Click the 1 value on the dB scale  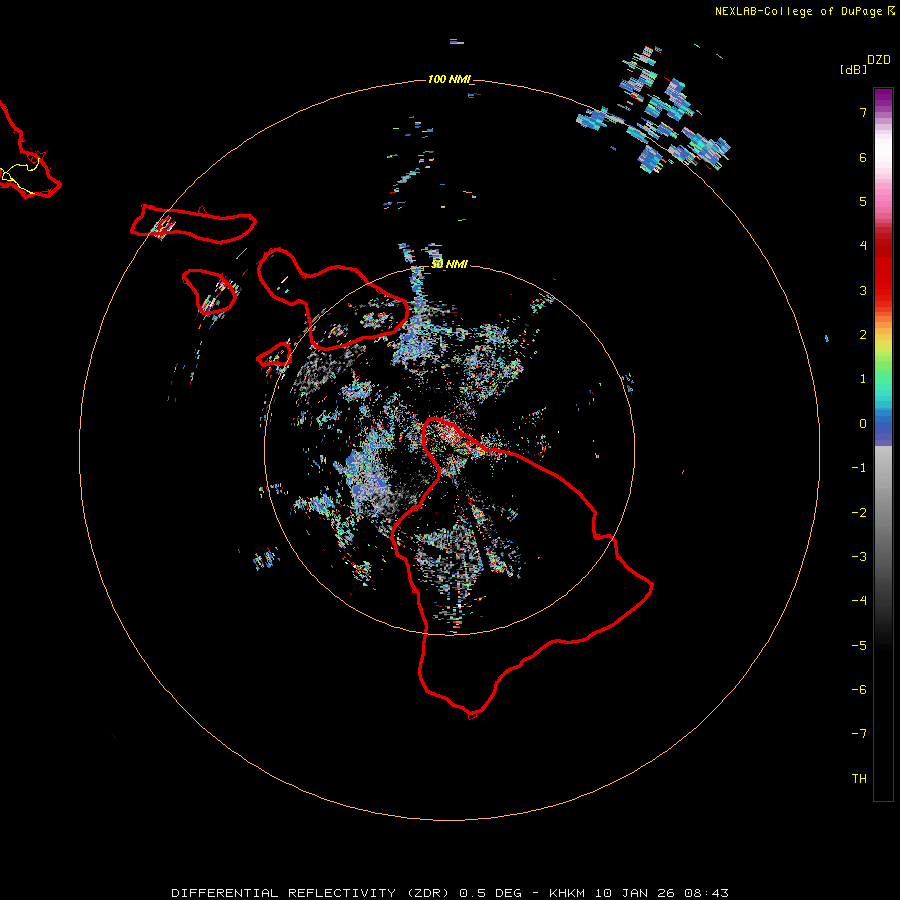click(x=863, y=379)
